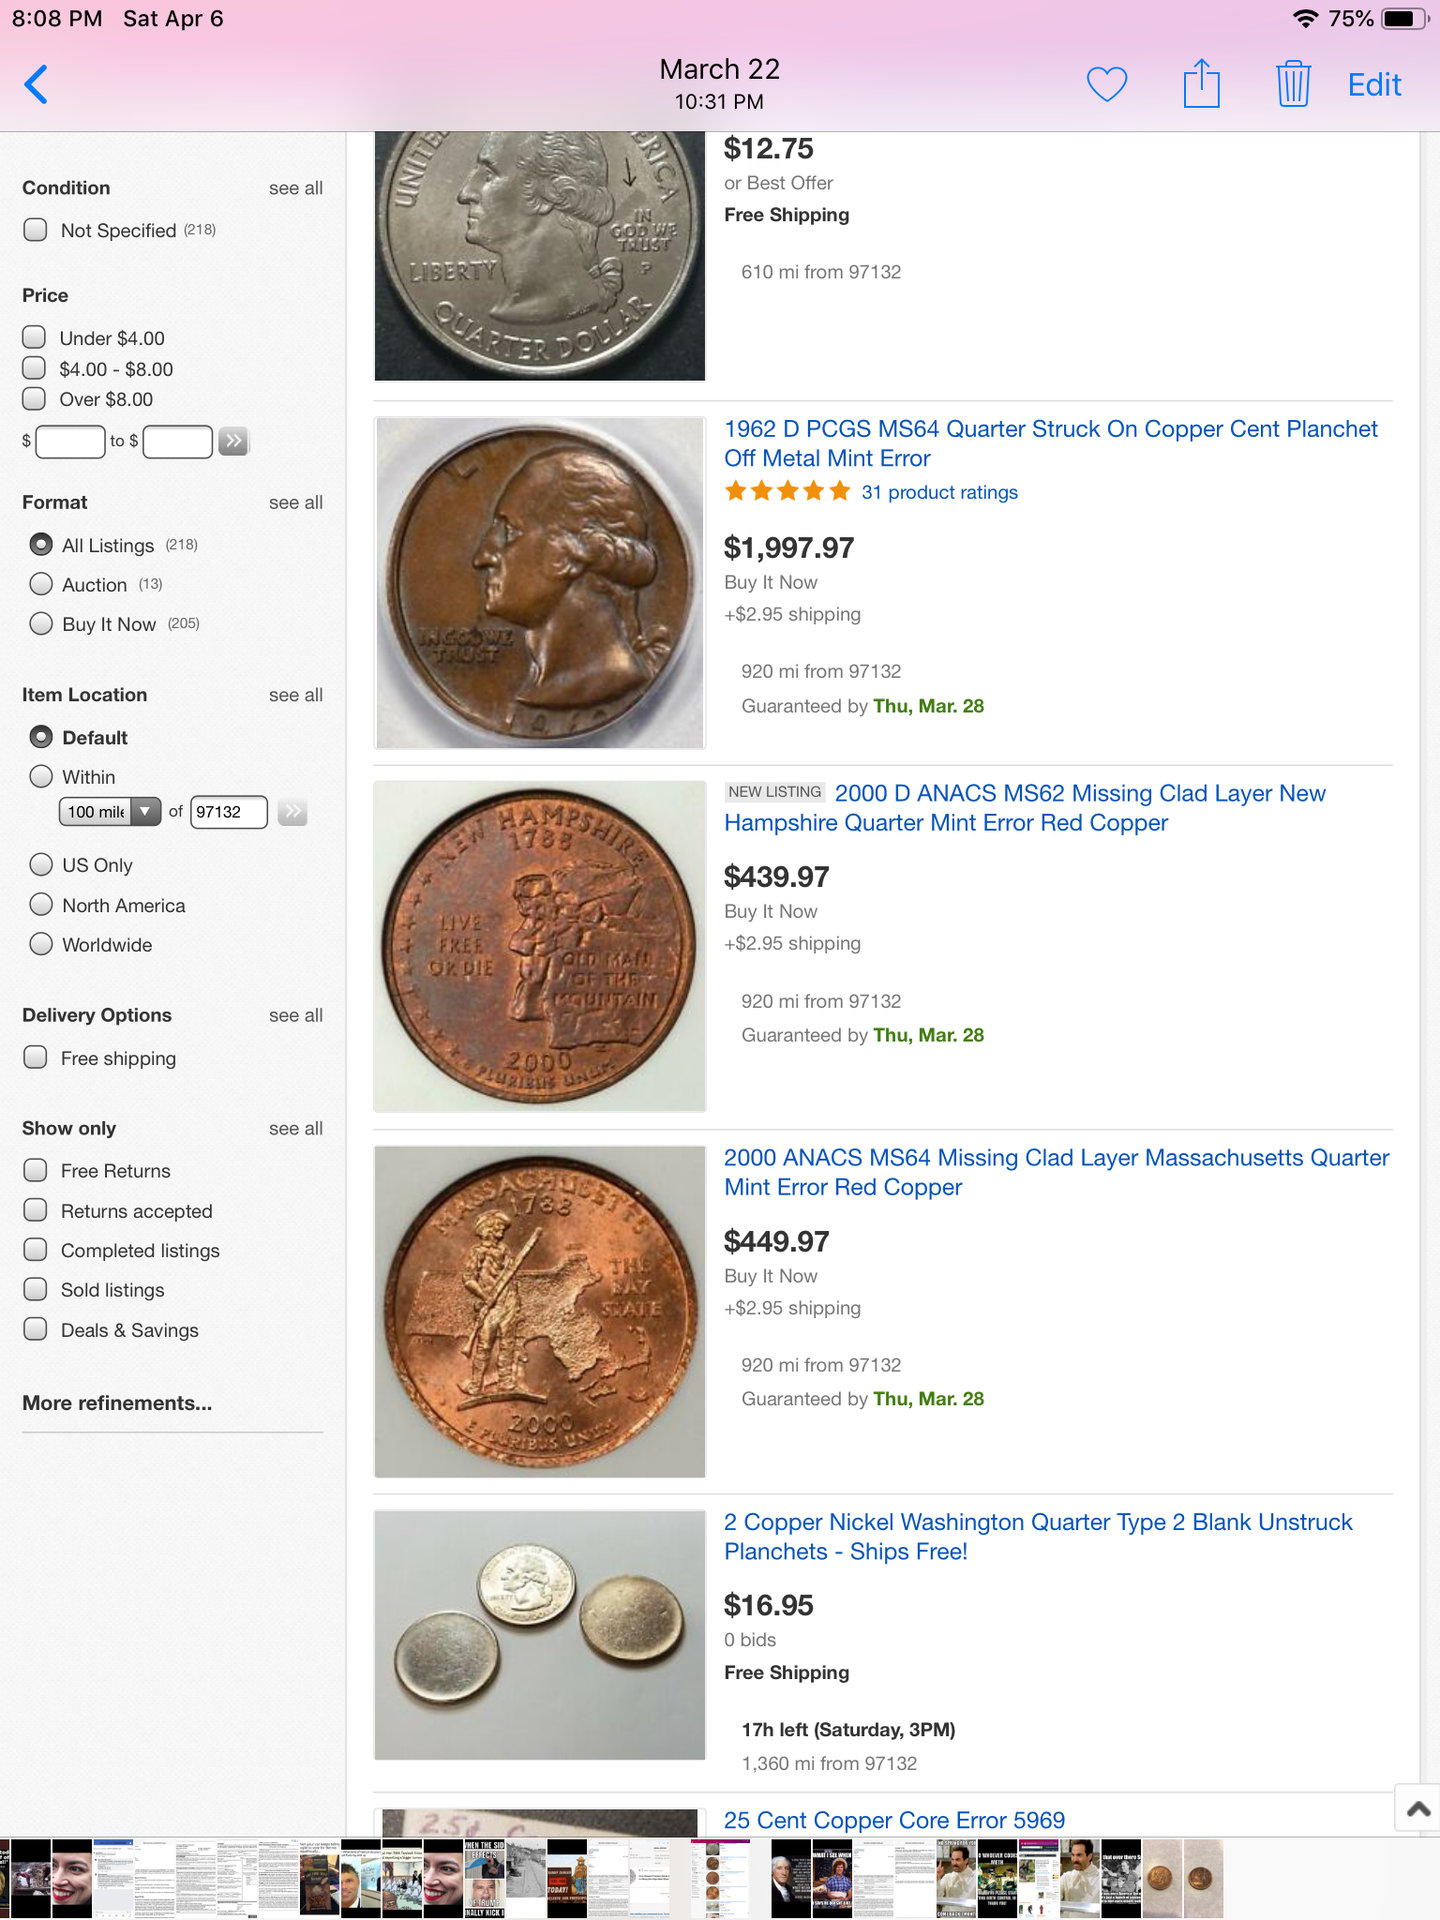The width and height of the screenshot is (1440, 1920).
Task: Select the US Only location option
Action: pos(41,864)
